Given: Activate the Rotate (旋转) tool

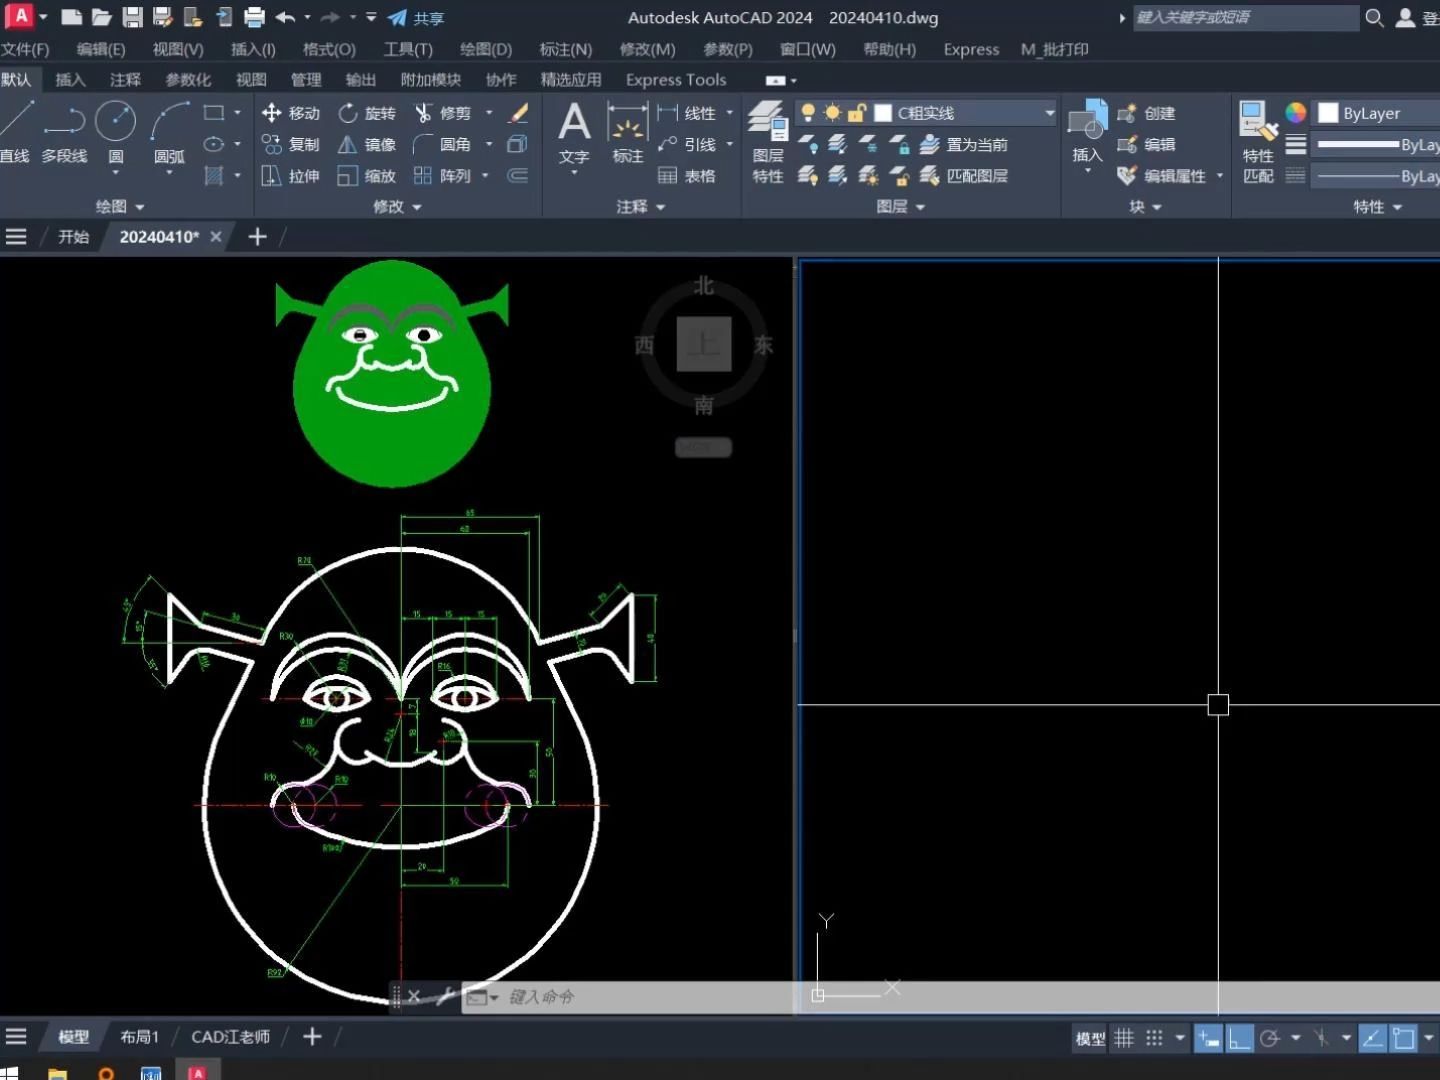Looking at the screenshot, I should click(367, 113).
